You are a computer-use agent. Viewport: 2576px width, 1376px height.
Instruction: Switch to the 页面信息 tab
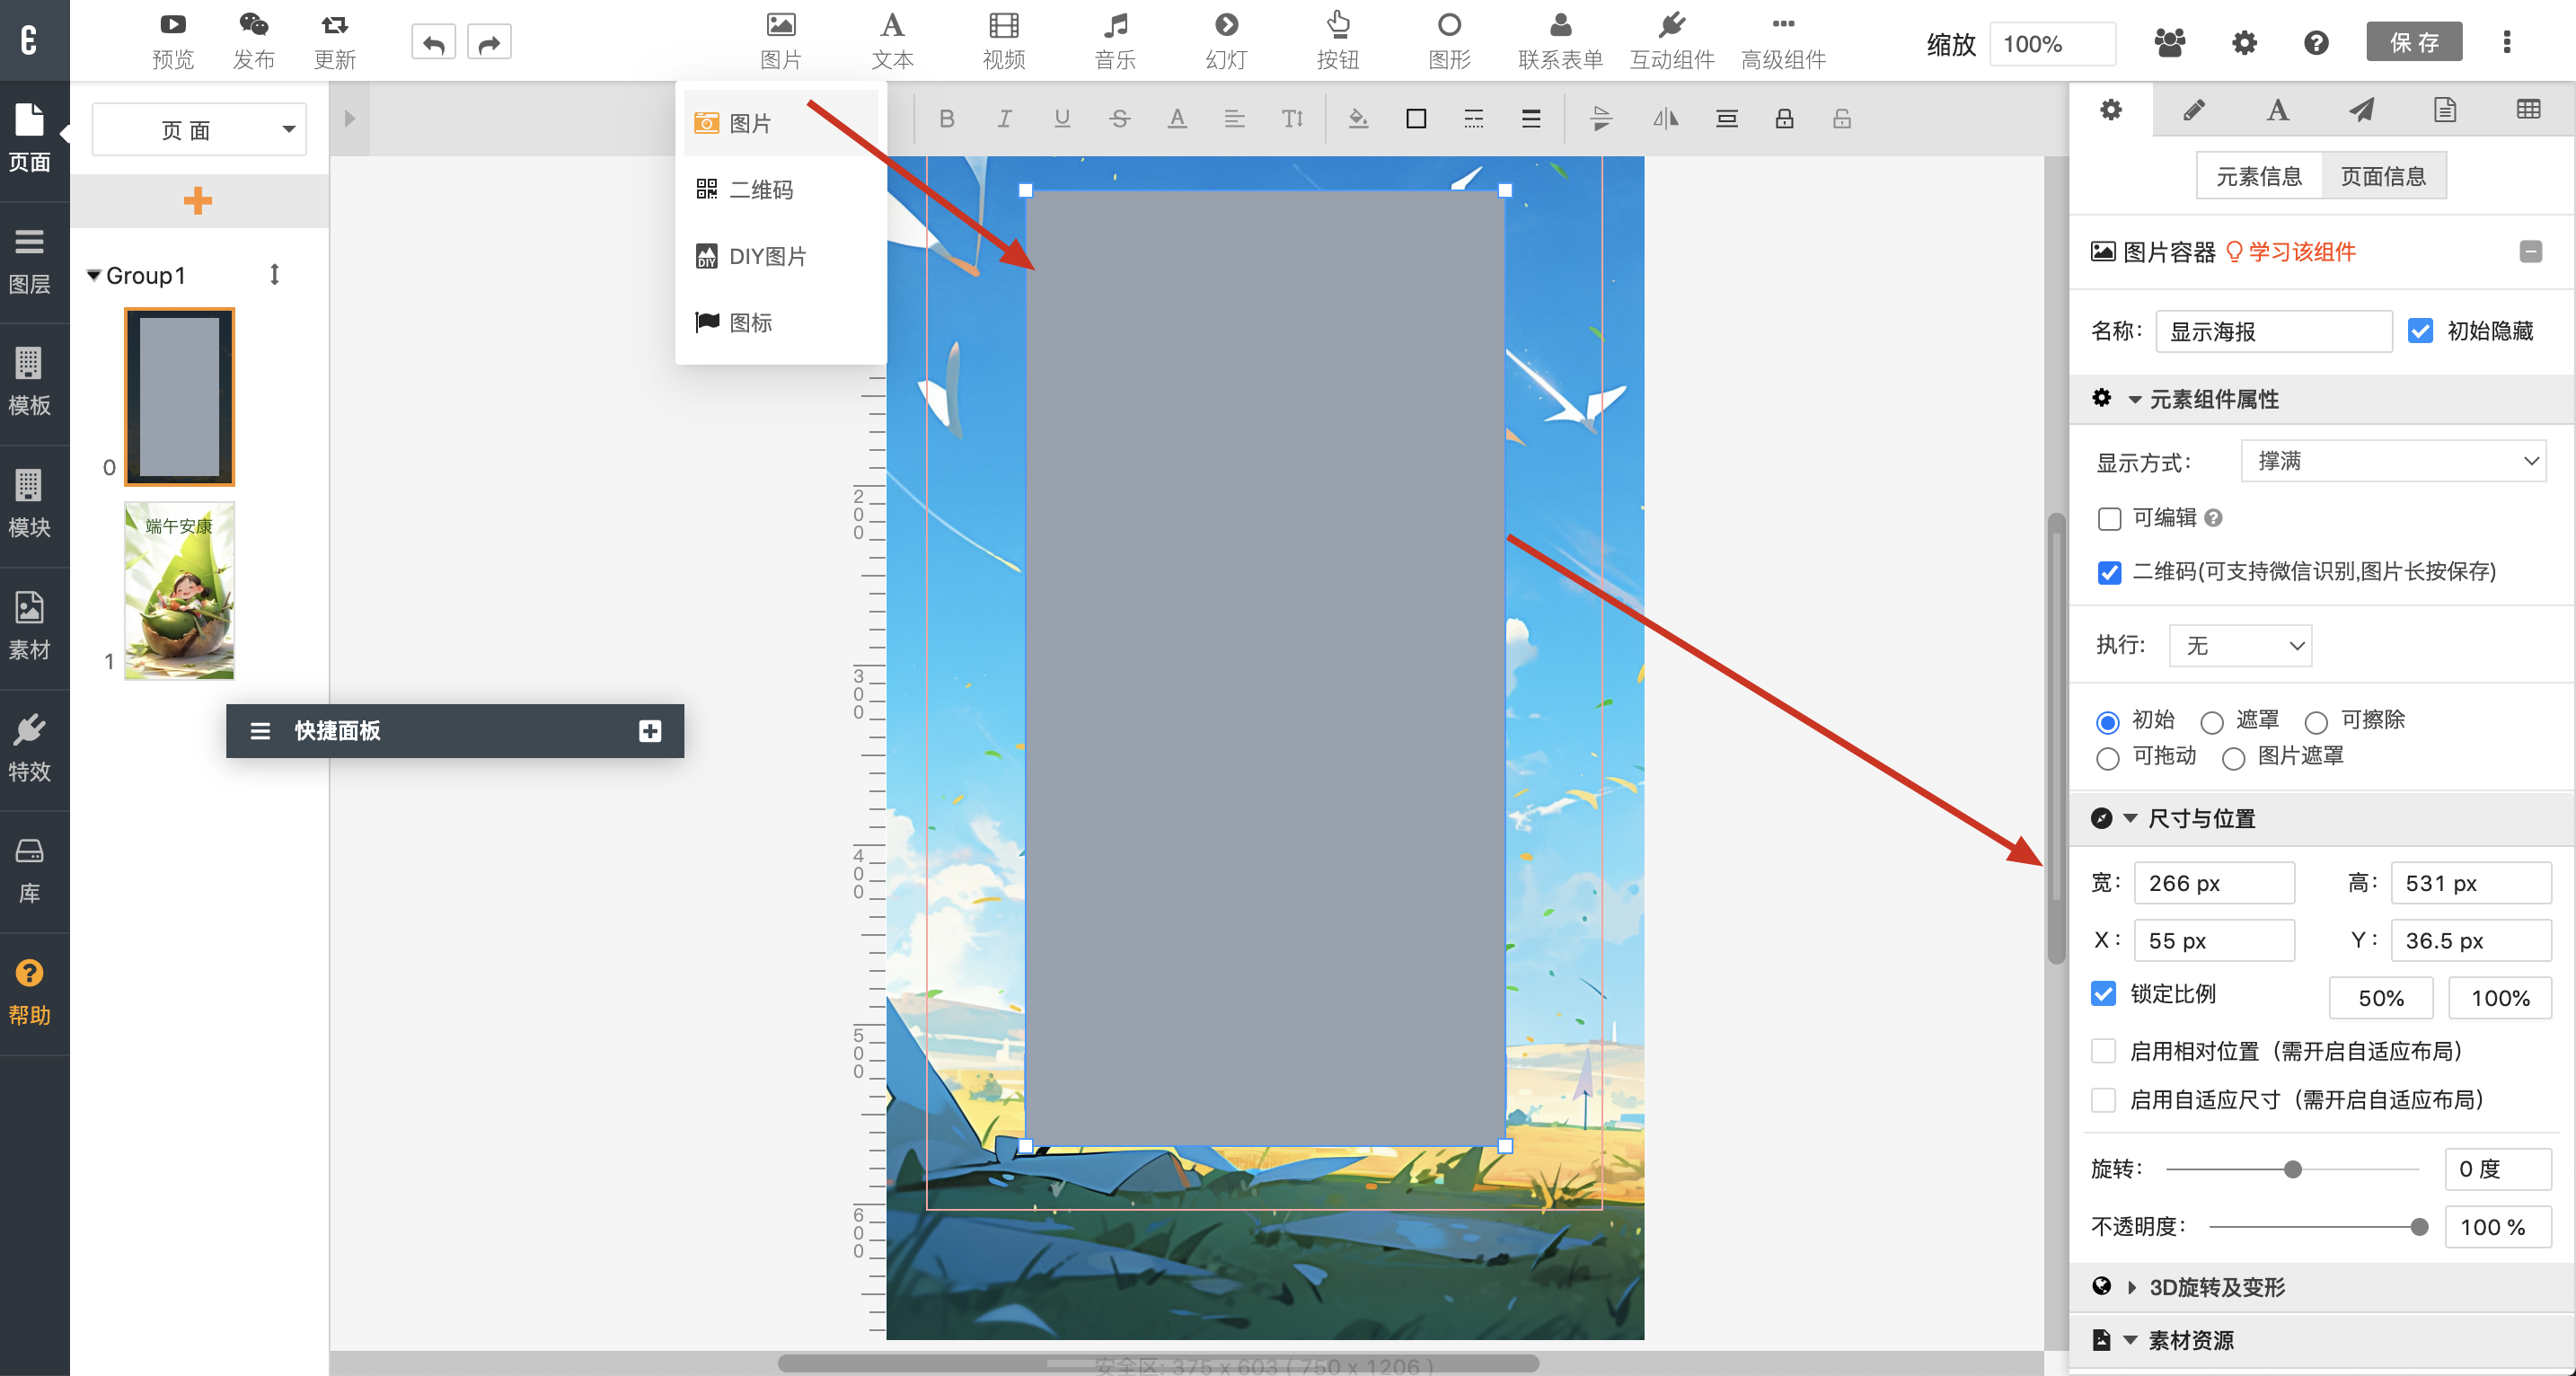(x=2383, y=177)
